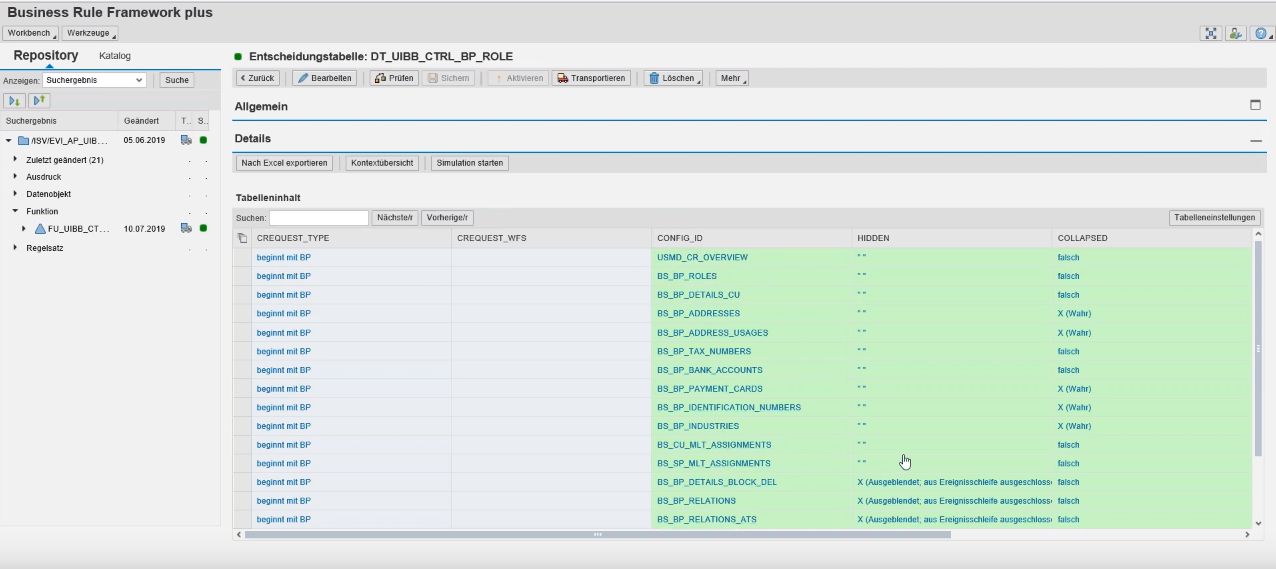Switch to the Katalog tab
The width and height of the screenshot is (1276, 569).
click(114, 56)
